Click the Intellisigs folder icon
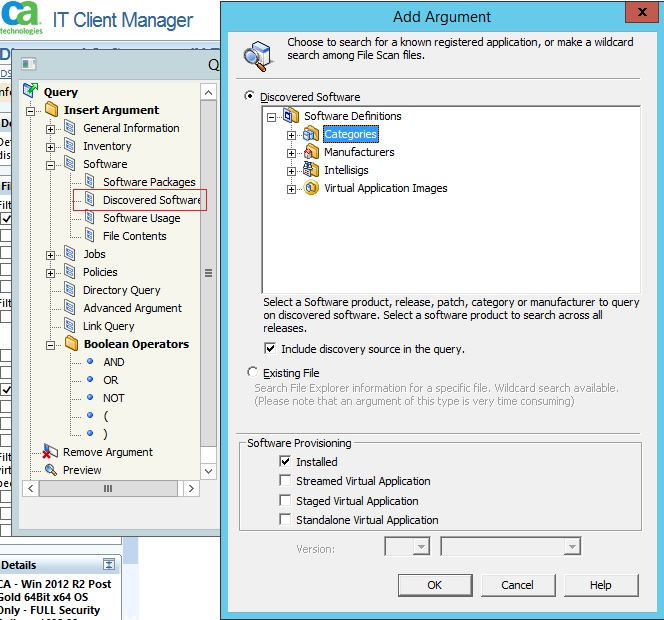The width and height of the screenshot is (664, 620). (311, 170)
